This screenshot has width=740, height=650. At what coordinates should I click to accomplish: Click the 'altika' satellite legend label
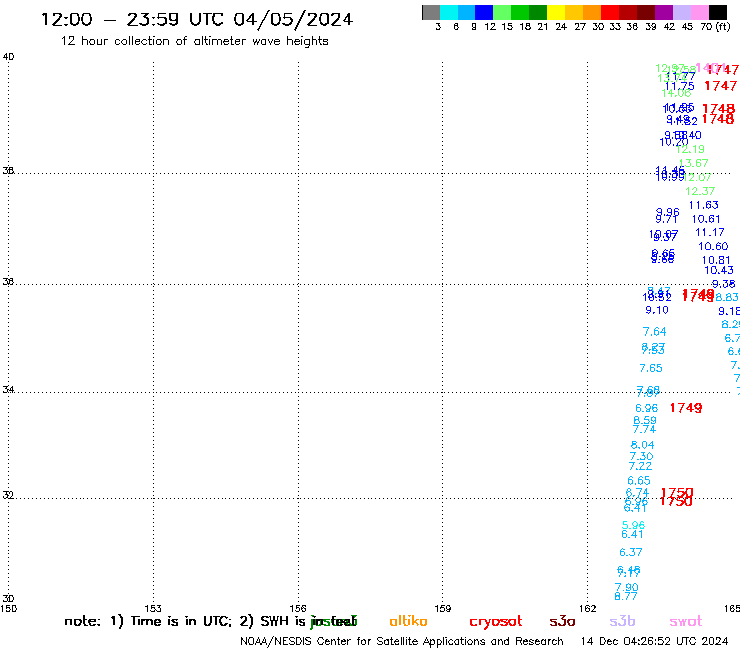pos(408,621)
